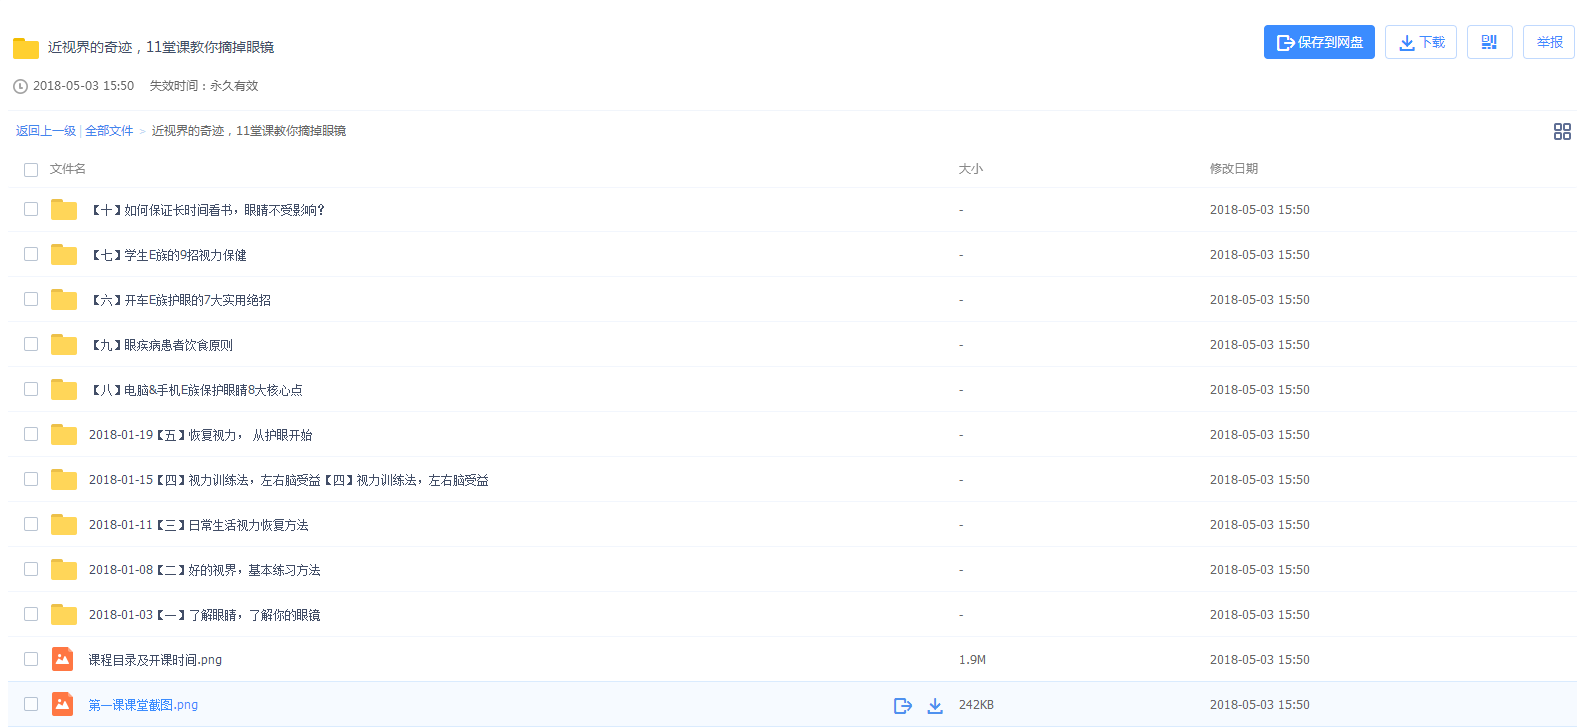Screen dimensions: 1580x728
Task: Click folder icon of 【一】了解眼睛
Action: pos(64,614)
